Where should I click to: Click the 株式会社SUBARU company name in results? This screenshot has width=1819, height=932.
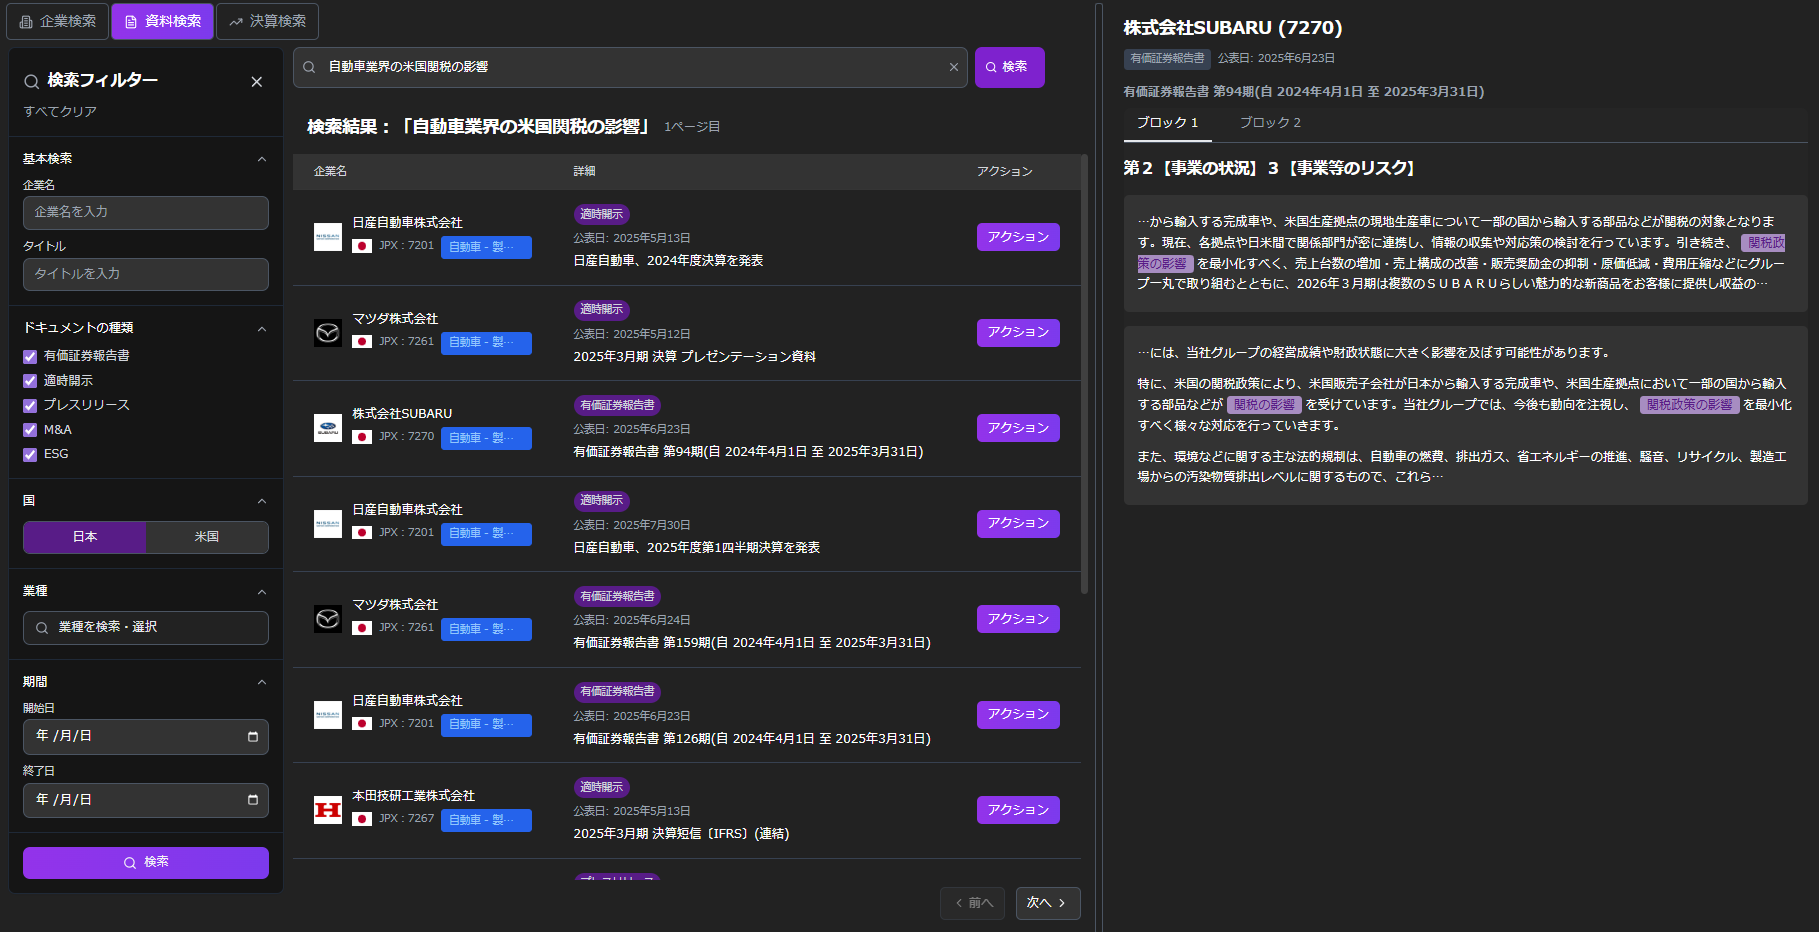(402, 414)
